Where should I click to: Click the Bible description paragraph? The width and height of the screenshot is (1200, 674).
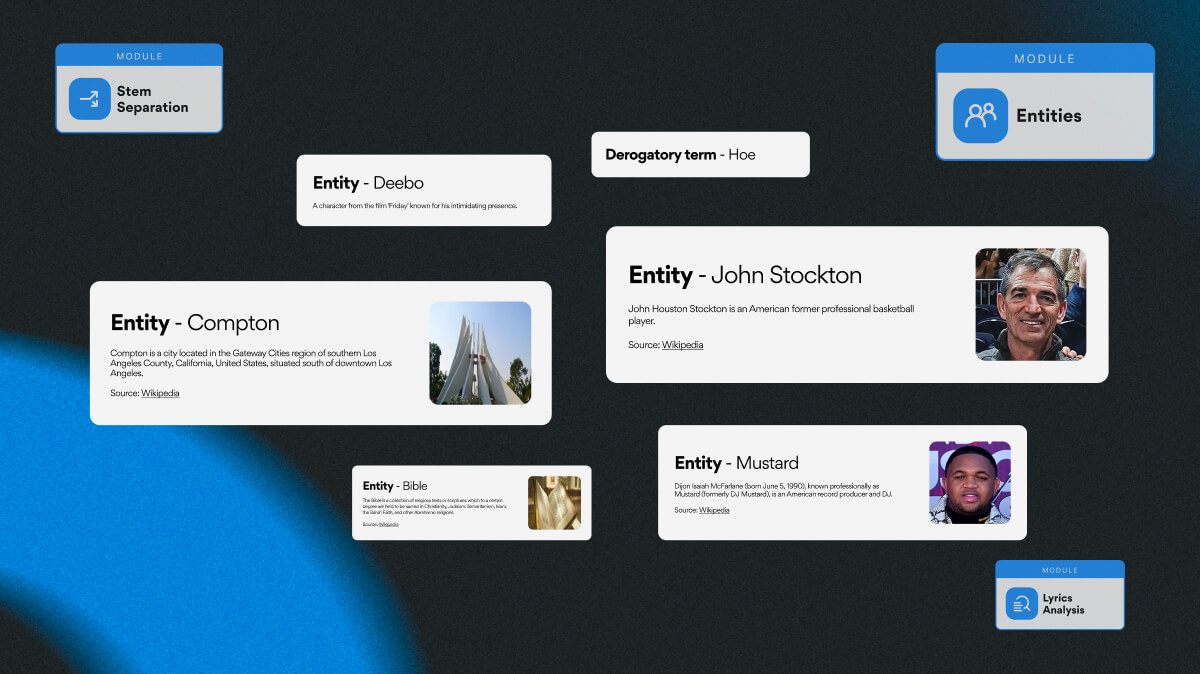435,506
